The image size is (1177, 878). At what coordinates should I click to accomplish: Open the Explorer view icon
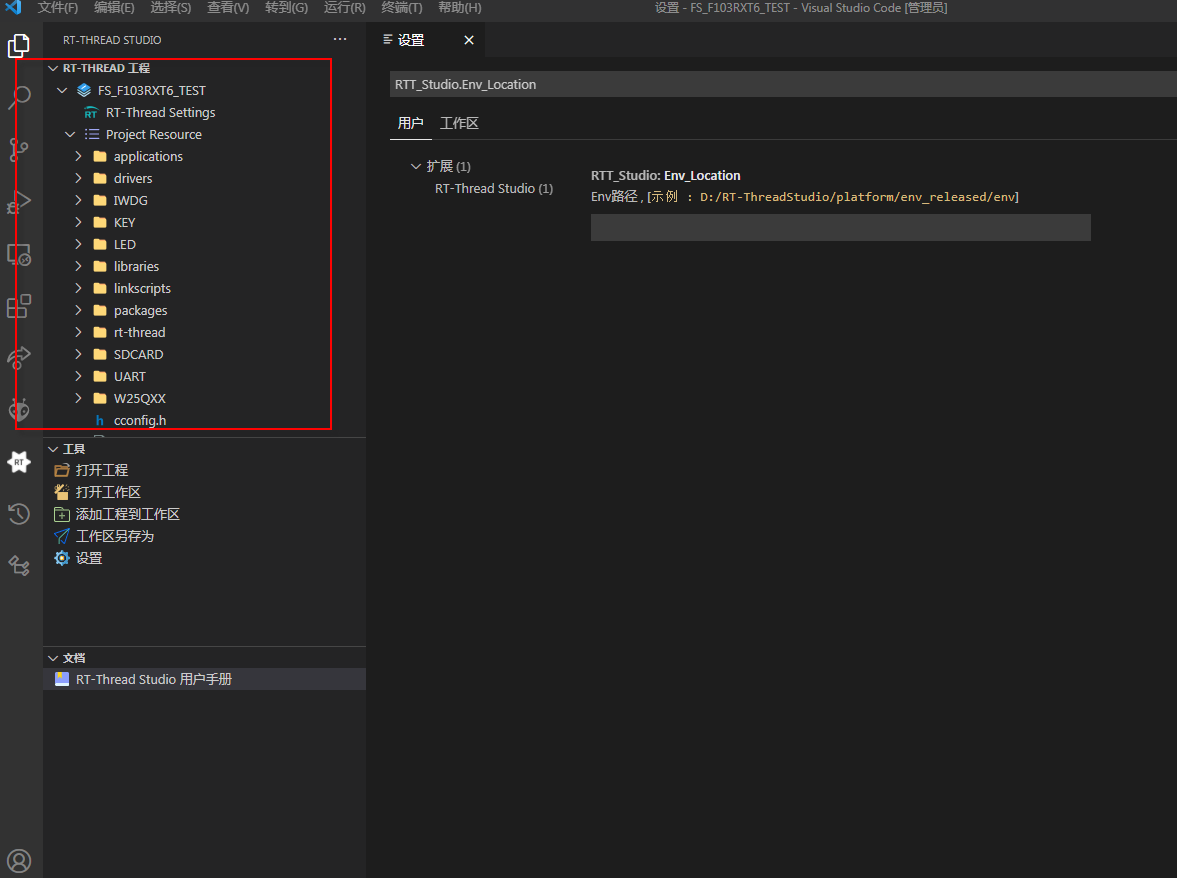coord(19,45)
